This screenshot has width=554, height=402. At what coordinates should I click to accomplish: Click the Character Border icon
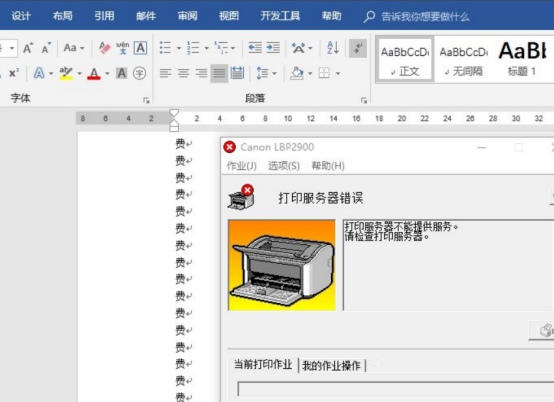[141, 48]
